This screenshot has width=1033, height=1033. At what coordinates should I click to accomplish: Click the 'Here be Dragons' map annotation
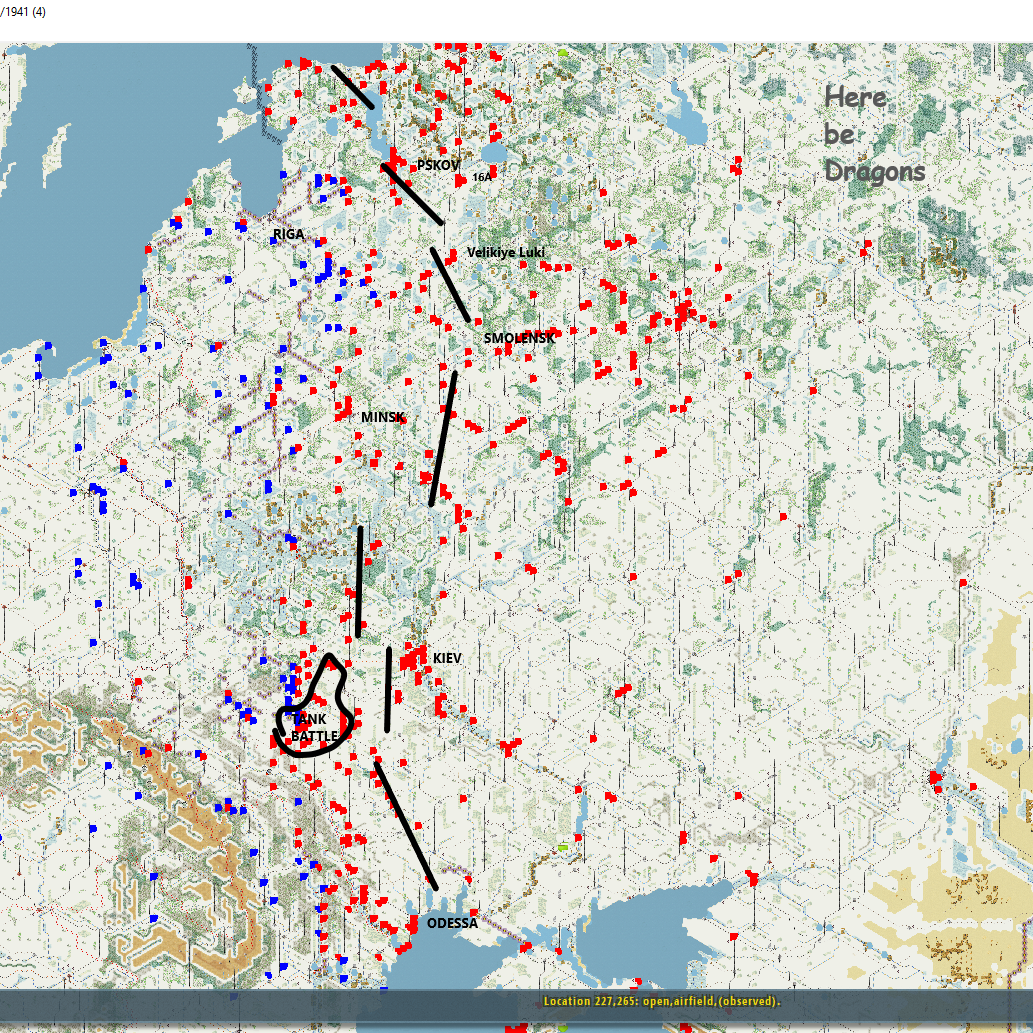click(x=874, y=134)
